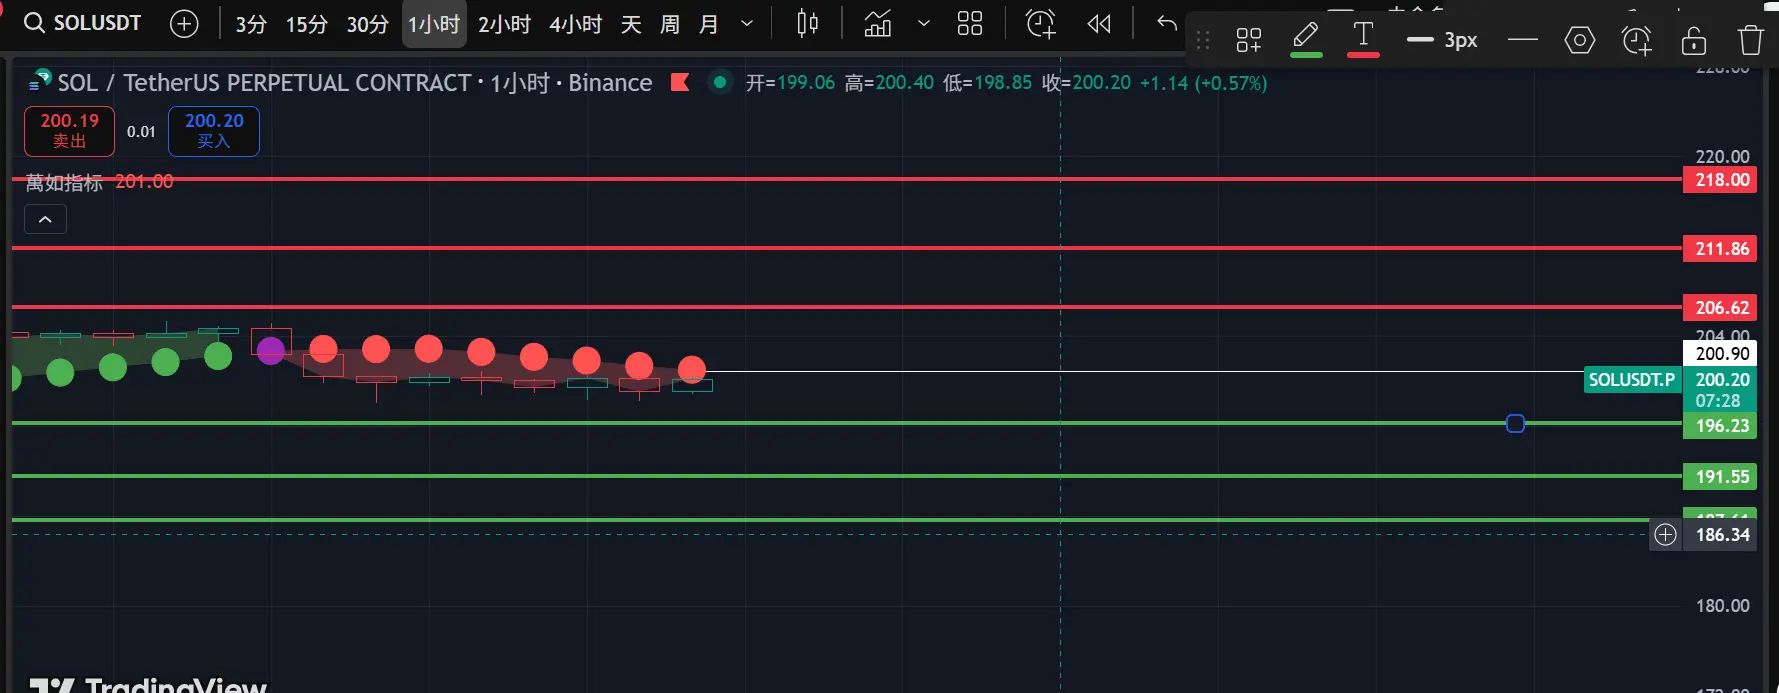Select the 191.55 green price label
This screenshot has height=693, width=1779.
coord(1720,476)
